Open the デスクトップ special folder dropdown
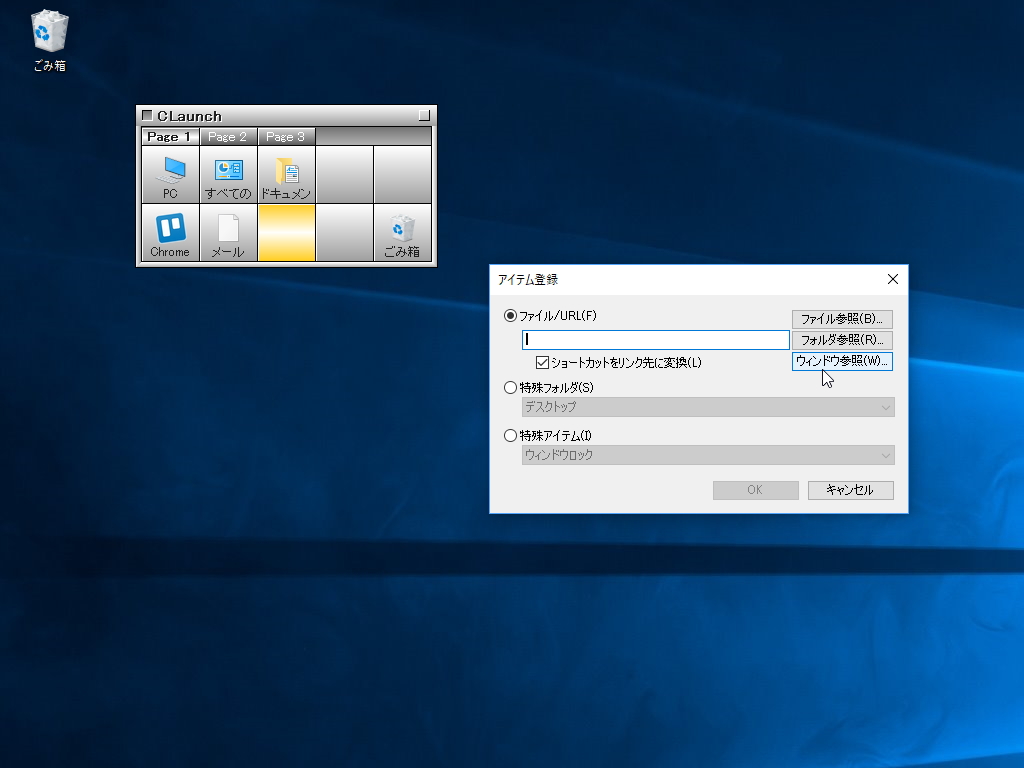Image resolution: width=1024 pixels, height=768 pixels. pyautogui.click(x=706, y=407)
